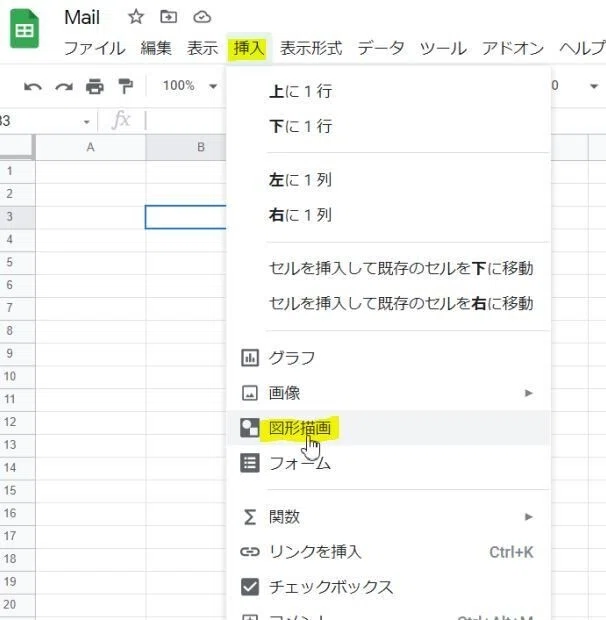Click the 図形描画 drawing icon

point(250,428)
